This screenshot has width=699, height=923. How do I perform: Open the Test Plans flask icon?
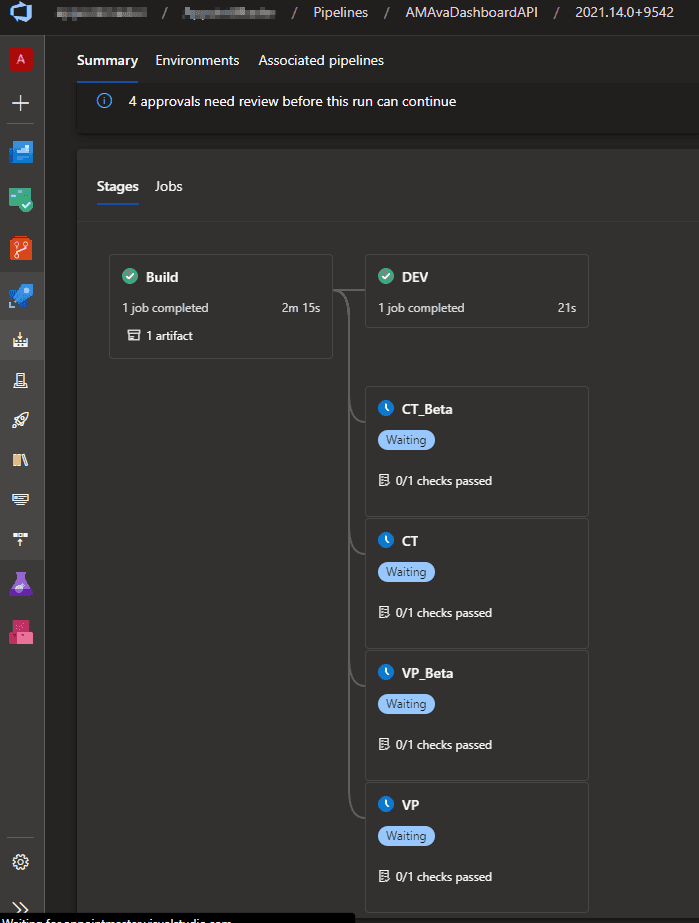21,584
